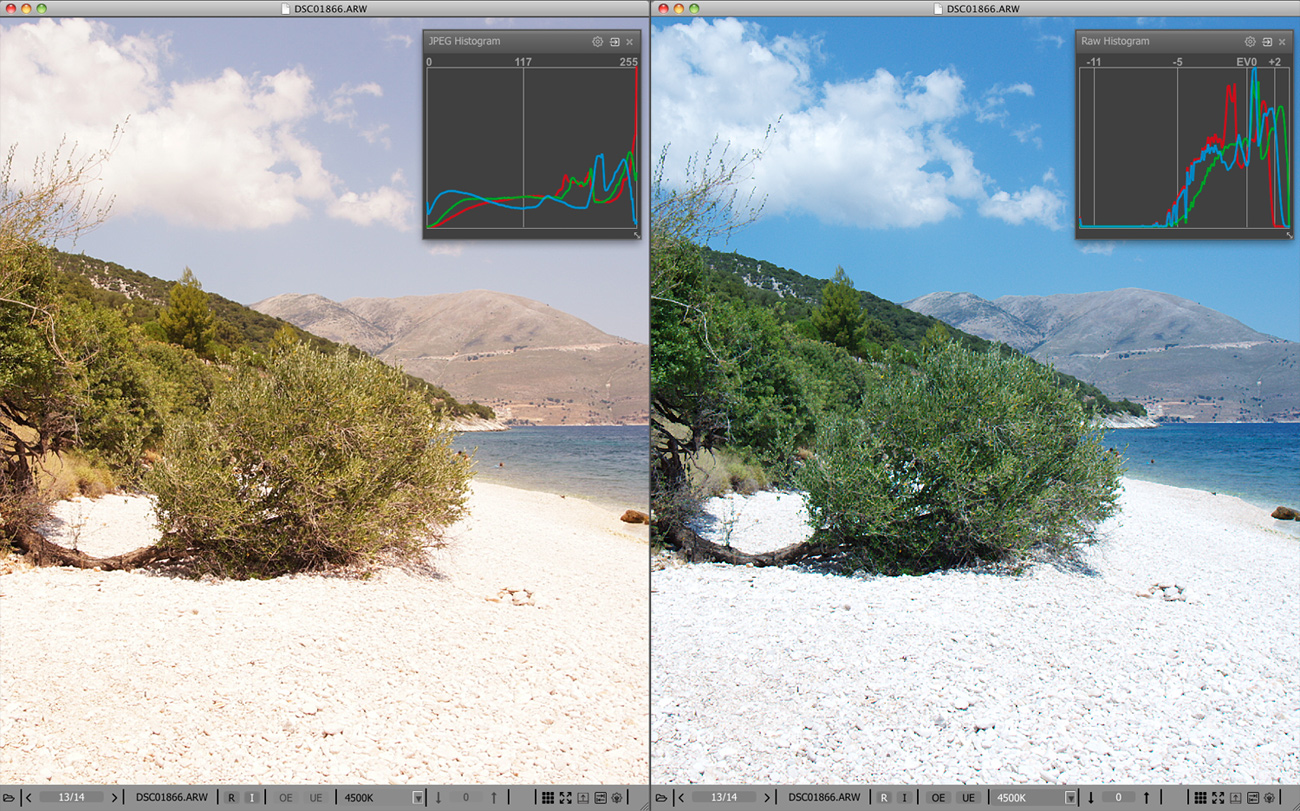Expand 4500K white balance dropdown in right window
The width and height of the screenshot is (1300, 811).
pyautogui.click(x=1070, y=797)
